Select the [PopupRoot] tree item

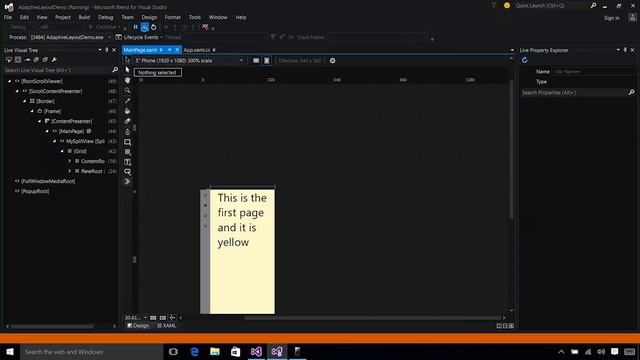[35, 191]
